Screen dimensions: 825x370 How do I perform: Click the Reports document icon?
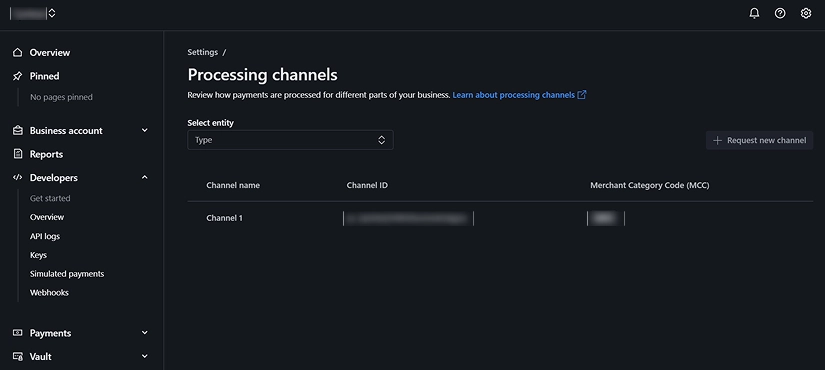pyautogui.click(x=17, y=154)
